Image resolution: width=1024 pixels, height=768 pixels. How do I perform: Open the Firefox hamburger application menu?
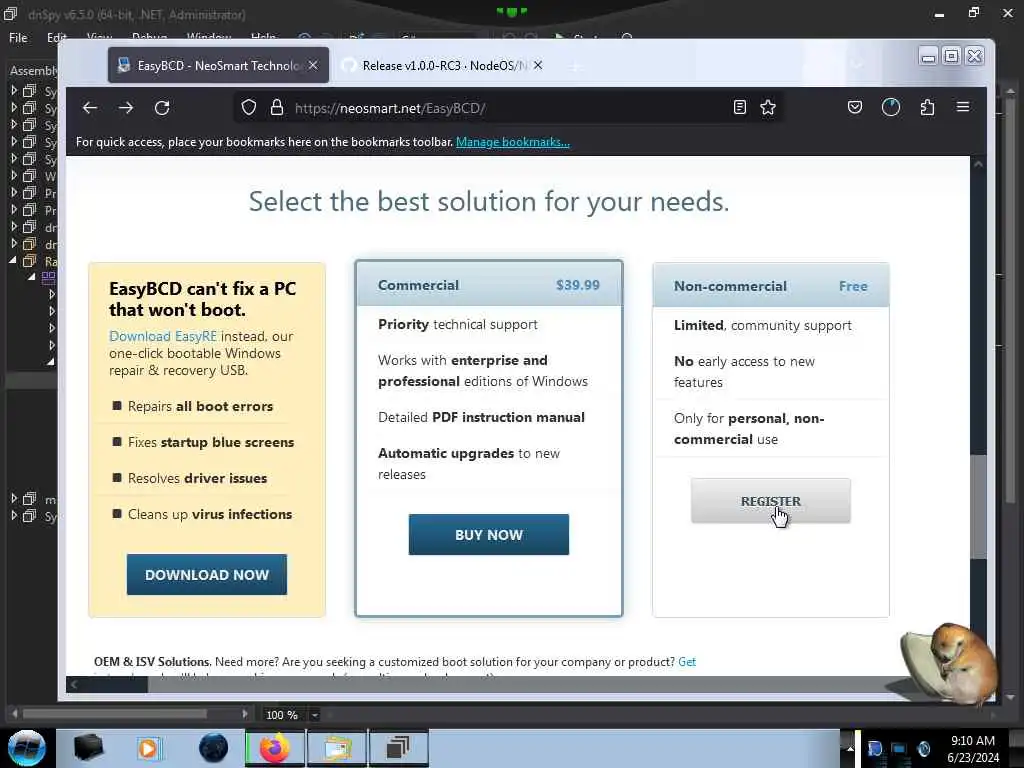coord(963,106)
